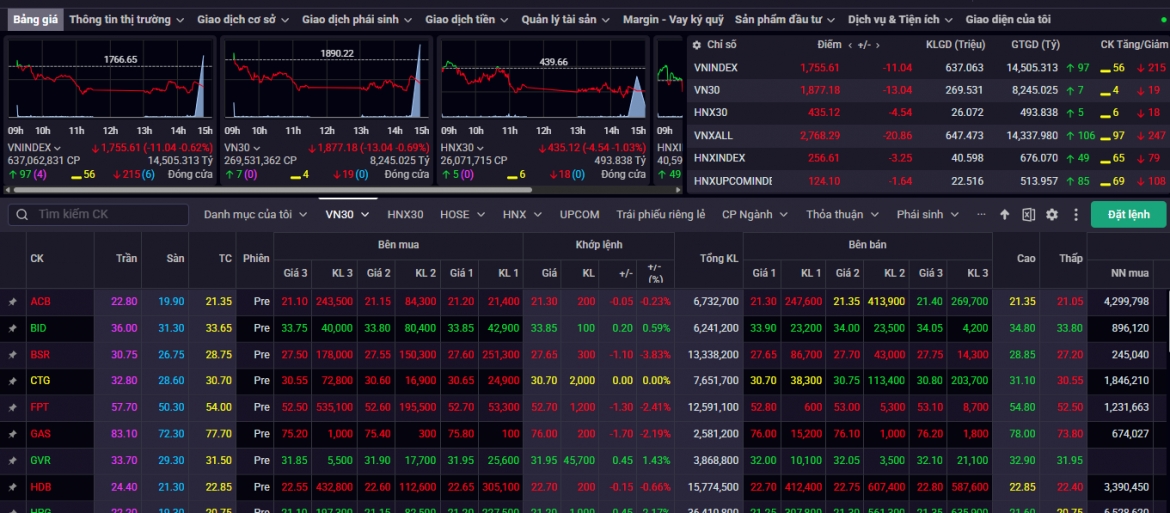This screenshot has height=513, width=1170.
Task: Expand Danh mục của tôi watchlist dropdown
Action: click(255, 215)
